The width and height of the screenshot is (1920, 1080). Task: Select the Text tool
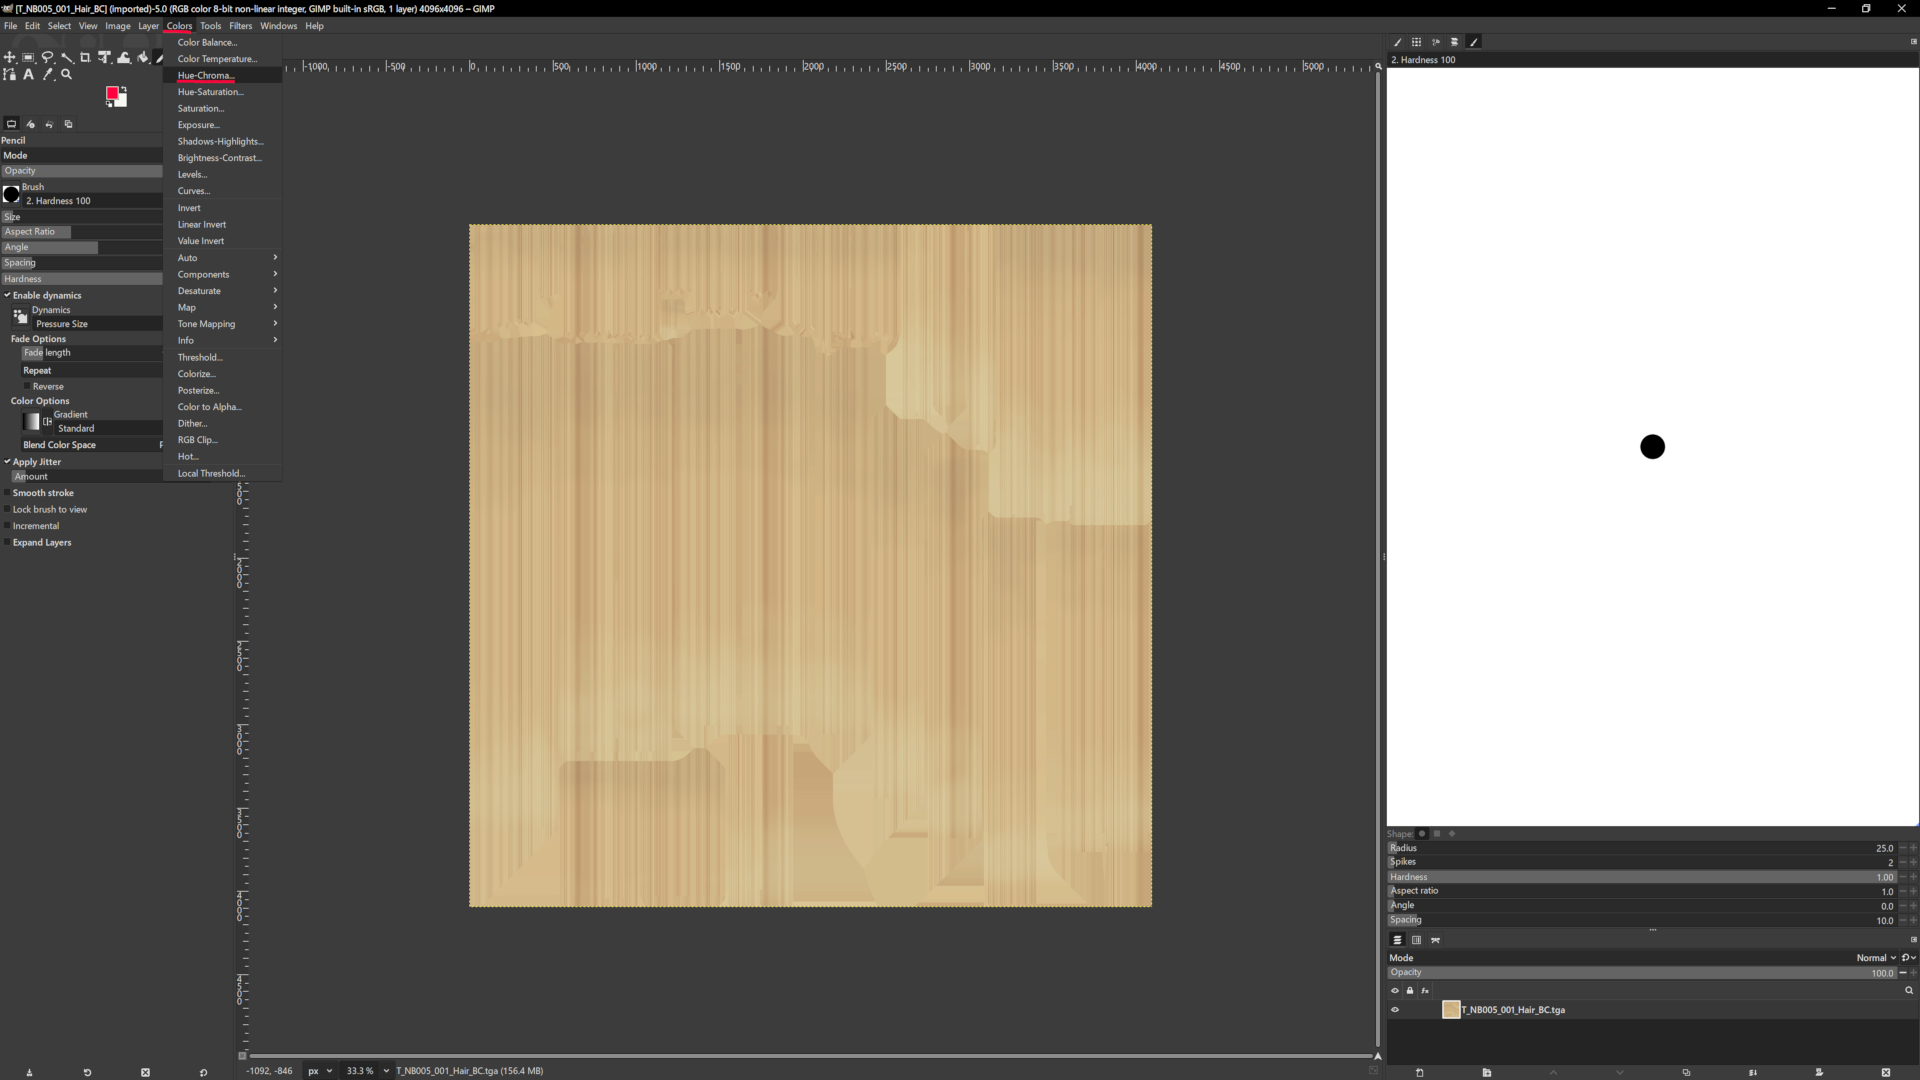click(28, 75)
